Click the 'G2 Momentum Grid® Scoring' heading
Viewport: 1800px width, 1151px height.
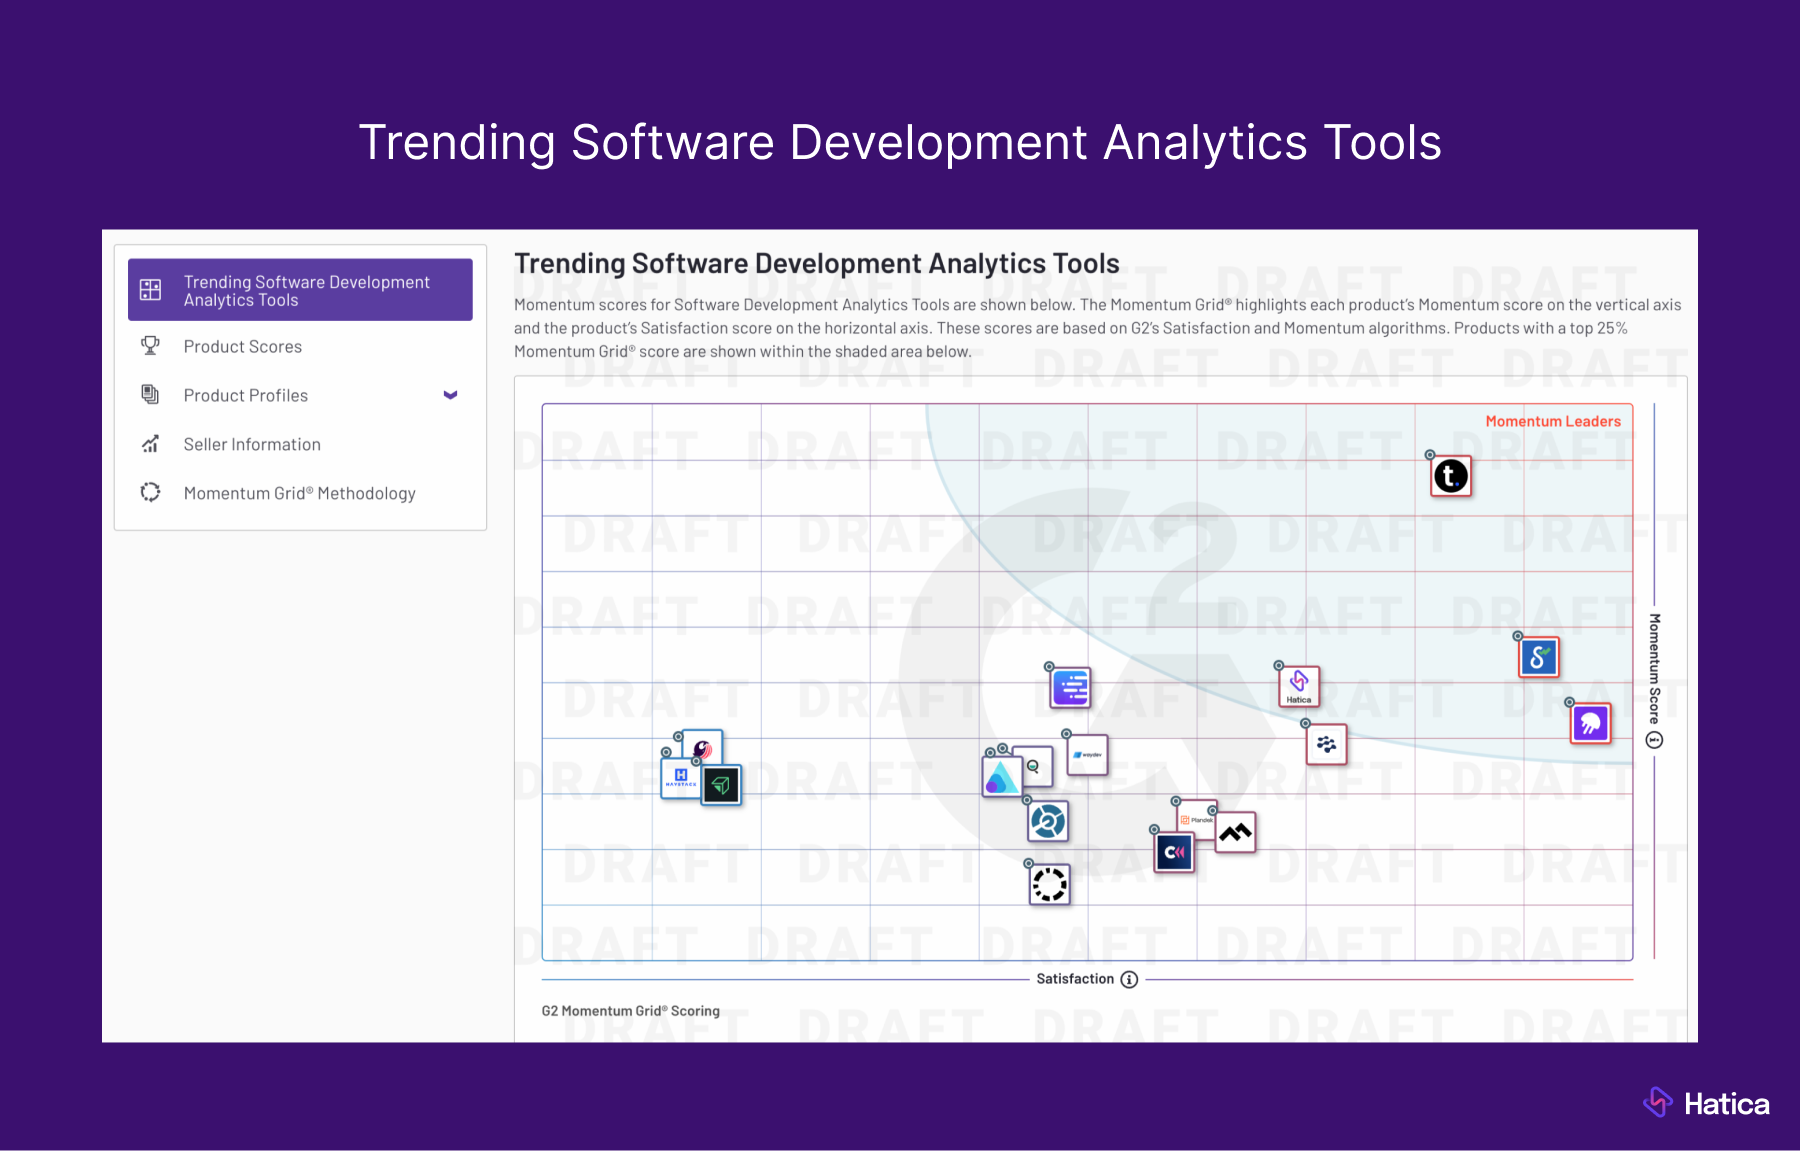click(x=631, y=1011)
